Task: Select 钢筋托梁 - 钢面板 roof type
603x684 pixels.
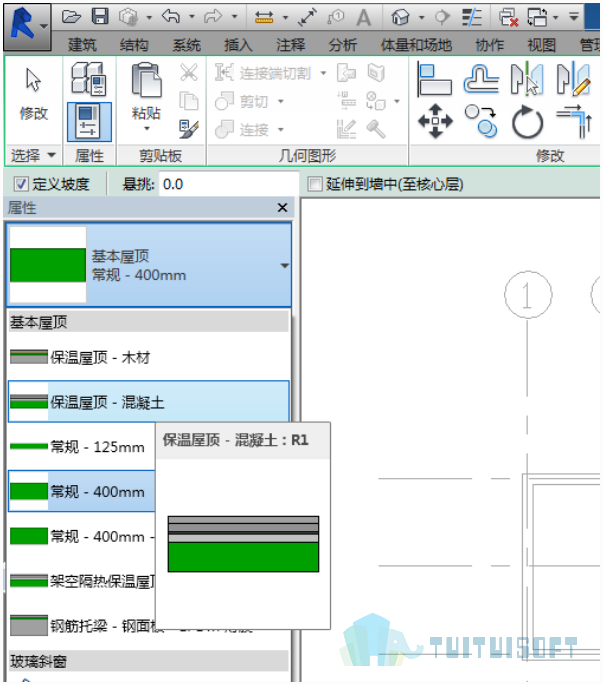Action: coord(82,626)
